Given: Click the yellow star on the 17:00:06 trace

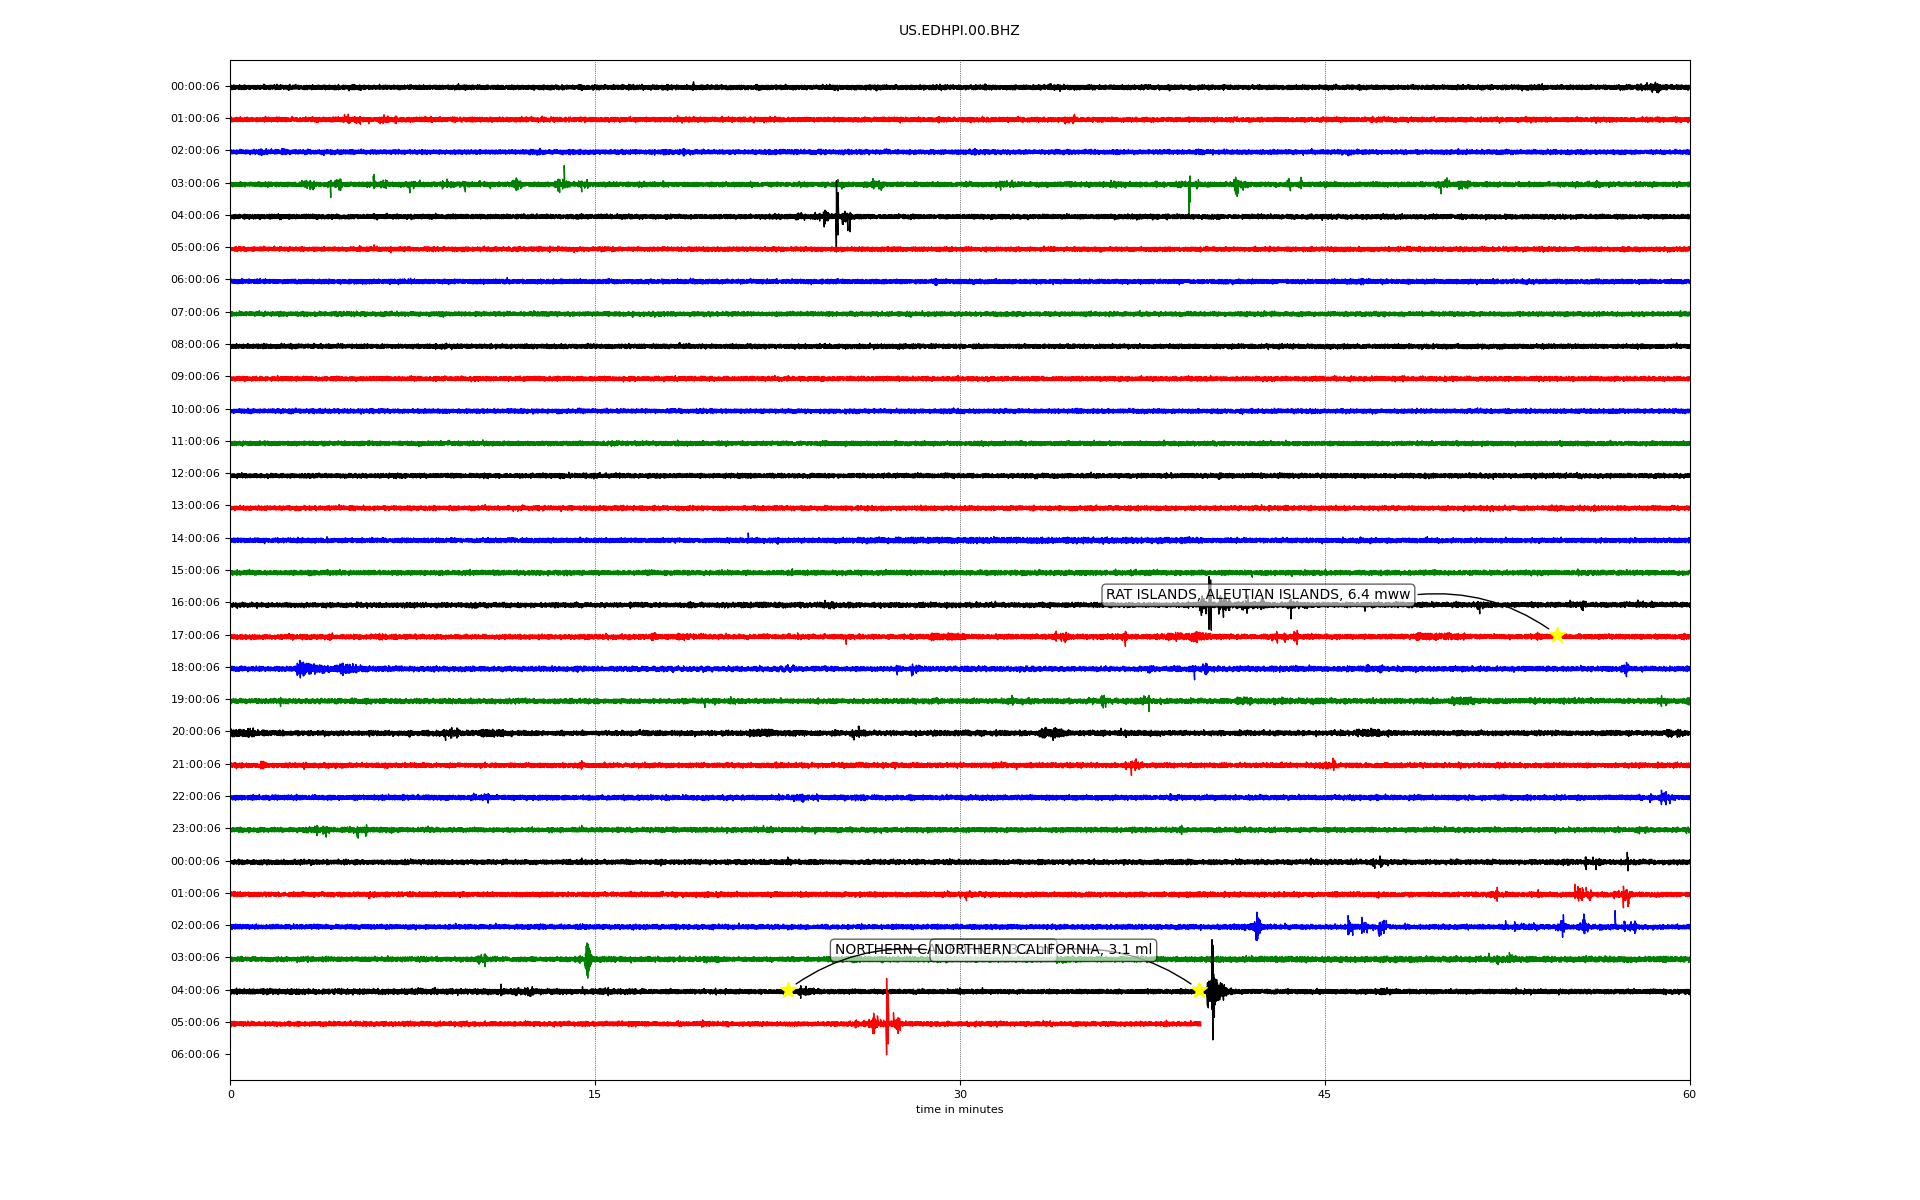Looking at the screenshot, I should pos(1556,635).
